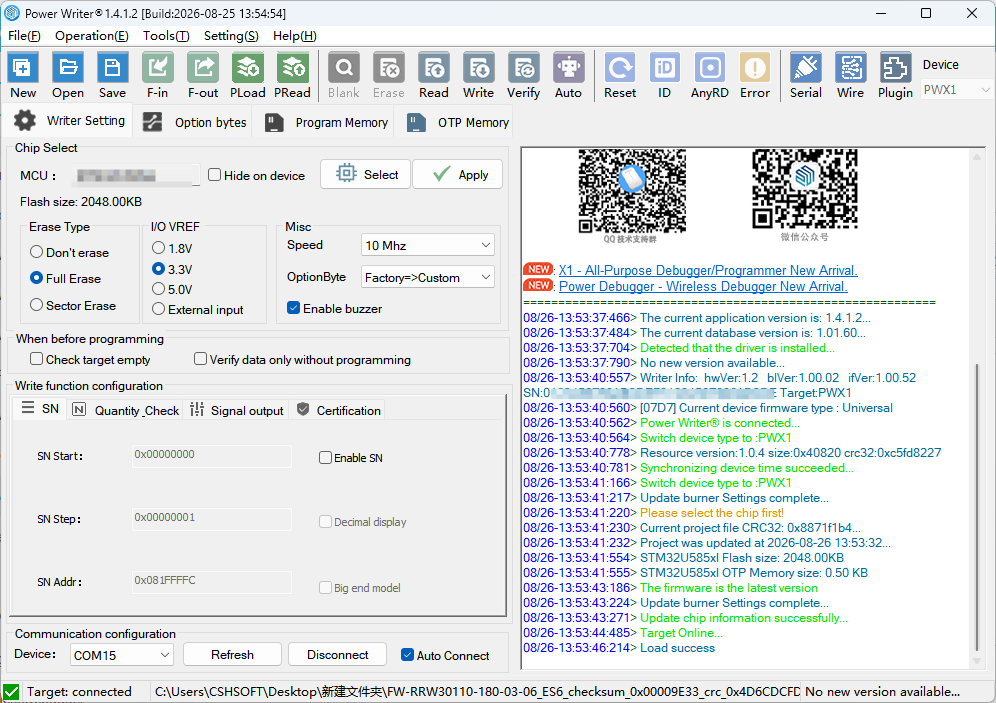Click the Wire toolbar icon

851,75
